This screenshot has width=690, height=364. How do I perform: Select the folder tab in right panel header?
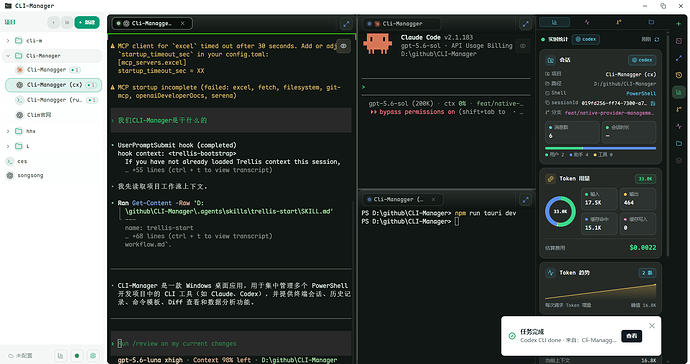click(651, 22)
